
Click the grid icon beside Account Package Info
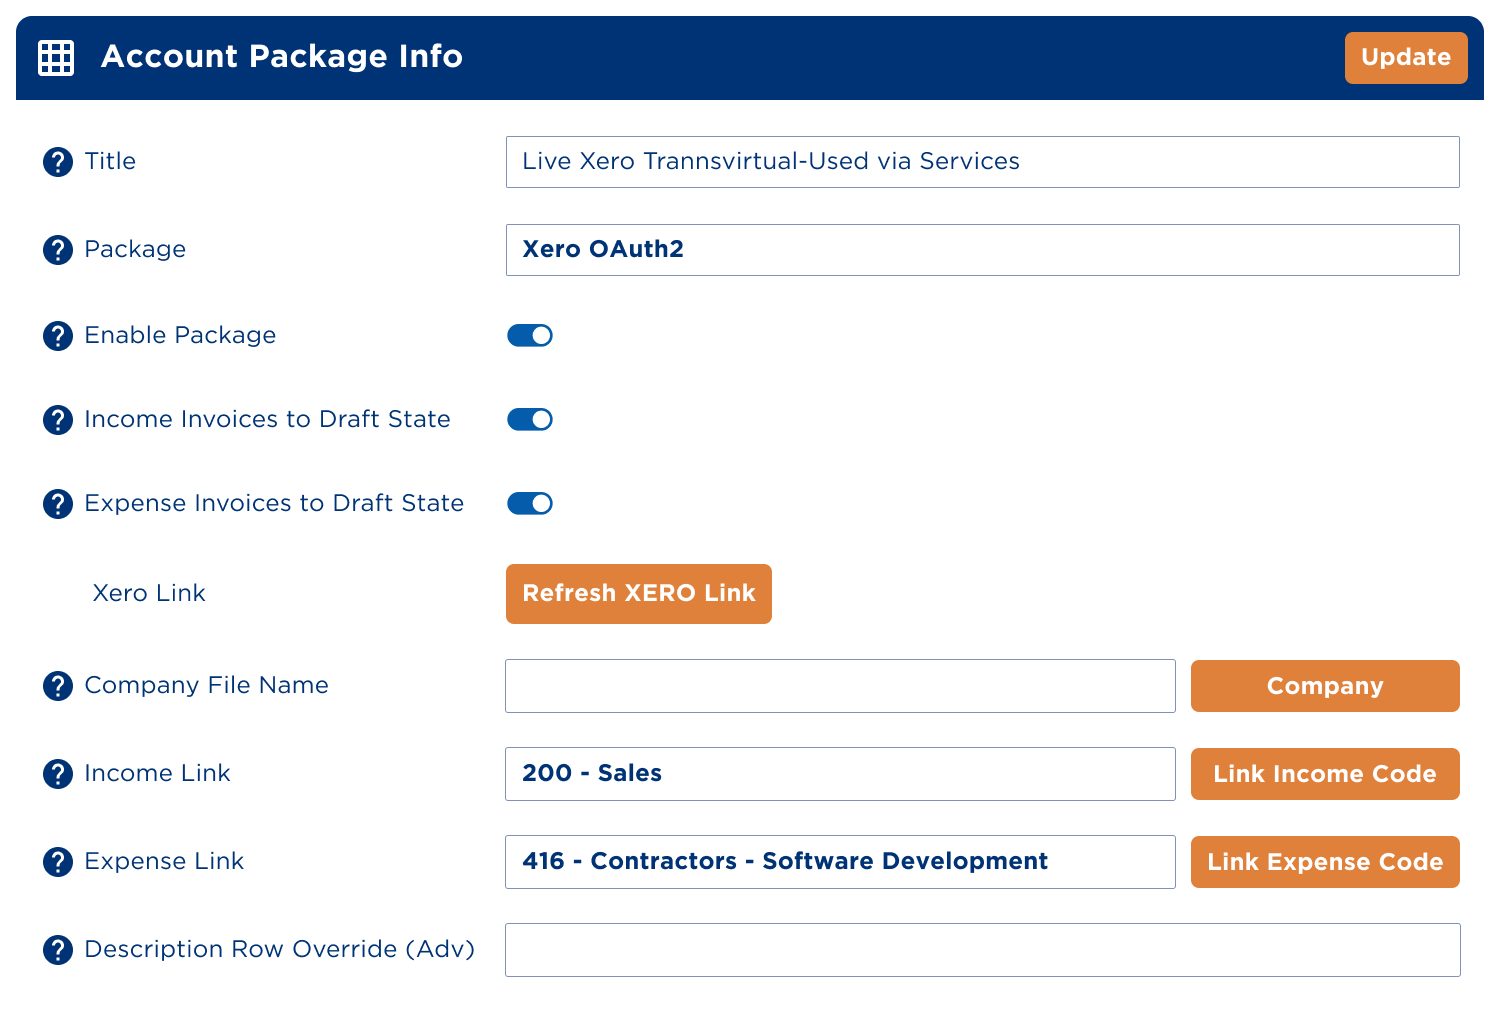click(56, 58)
